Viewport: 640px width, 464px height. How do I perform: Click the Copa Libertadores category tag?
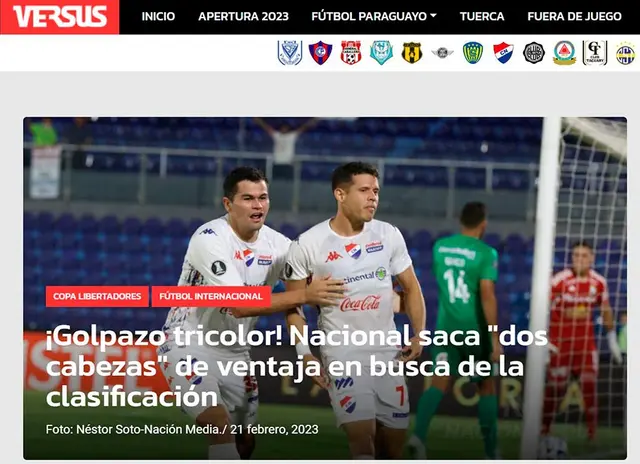pyautogui.click(x=97, y=296)
